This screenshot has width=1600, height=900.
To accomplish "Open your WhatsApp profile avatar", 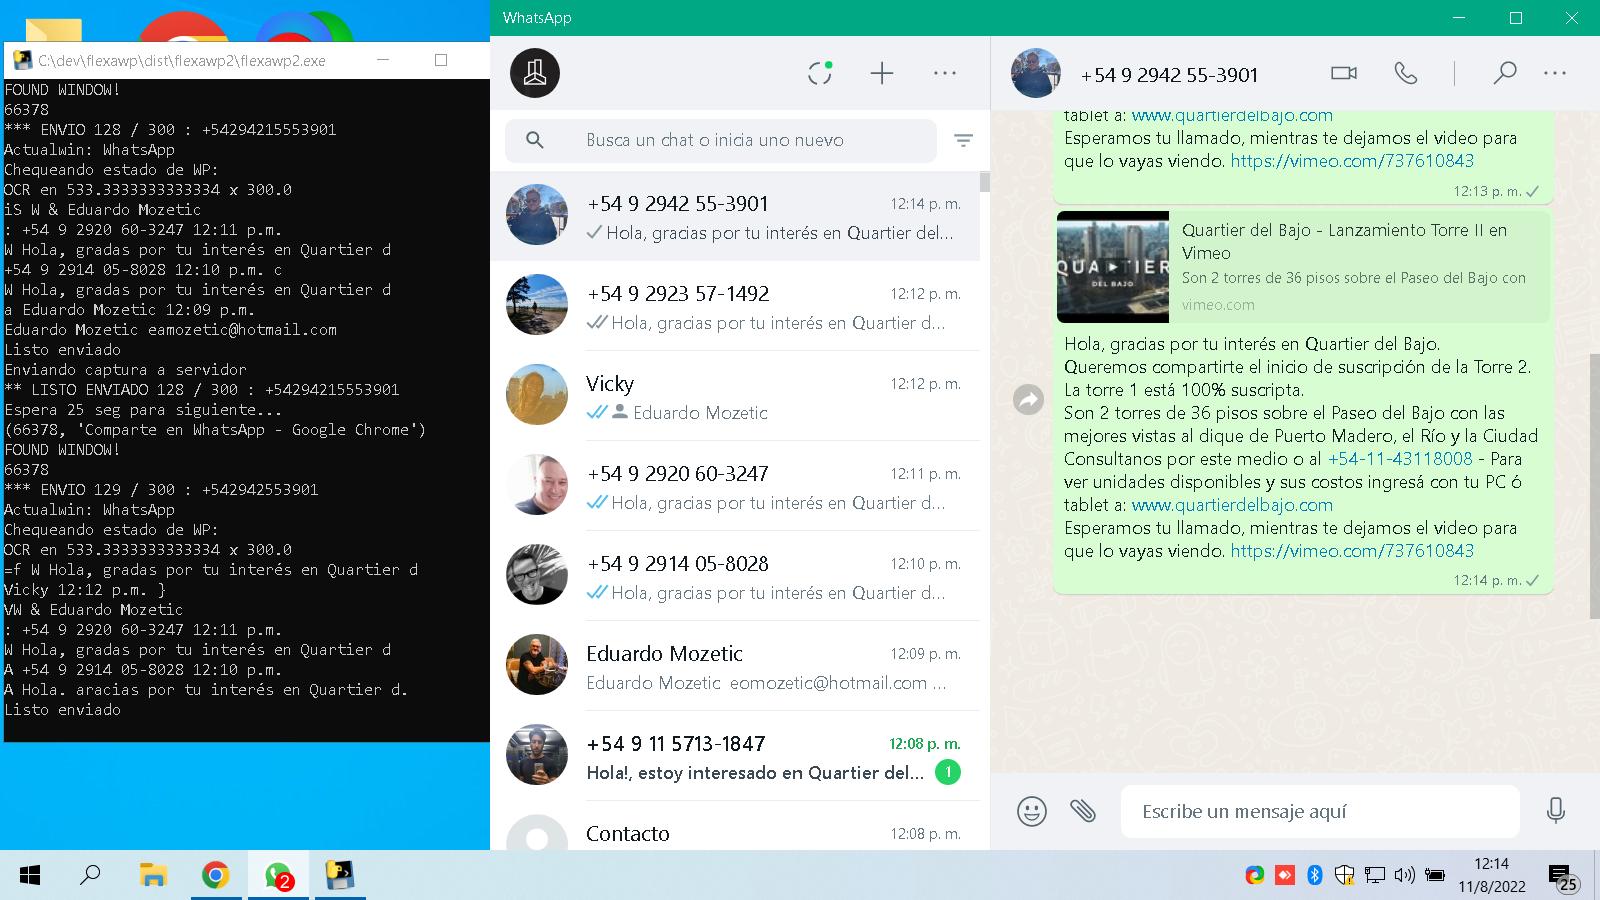I will [x=535, y=73].
